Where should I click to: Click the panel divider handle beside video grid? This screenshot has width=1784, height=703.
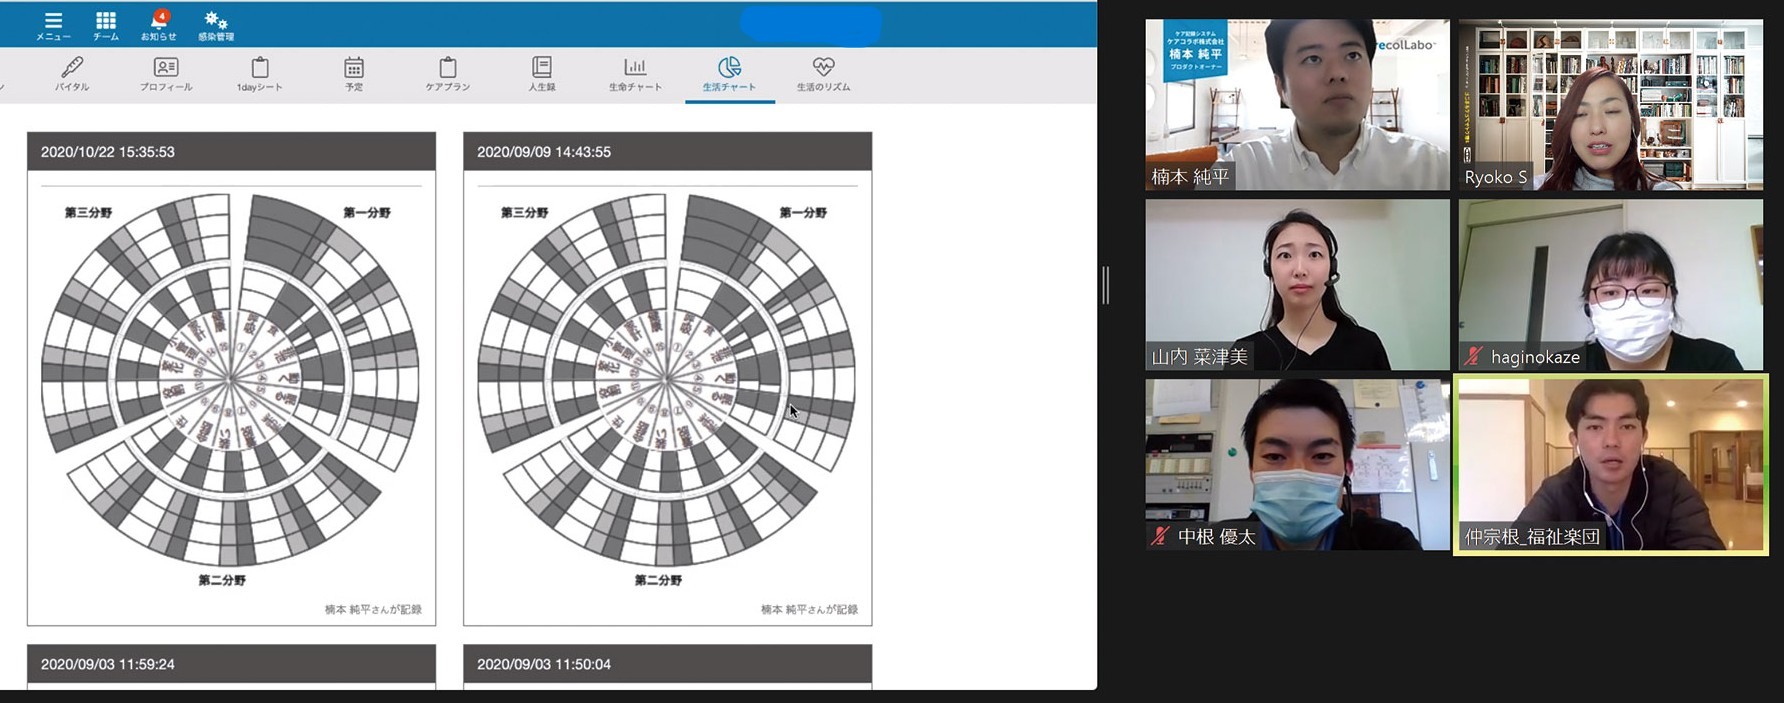(x=1105, y=285)
